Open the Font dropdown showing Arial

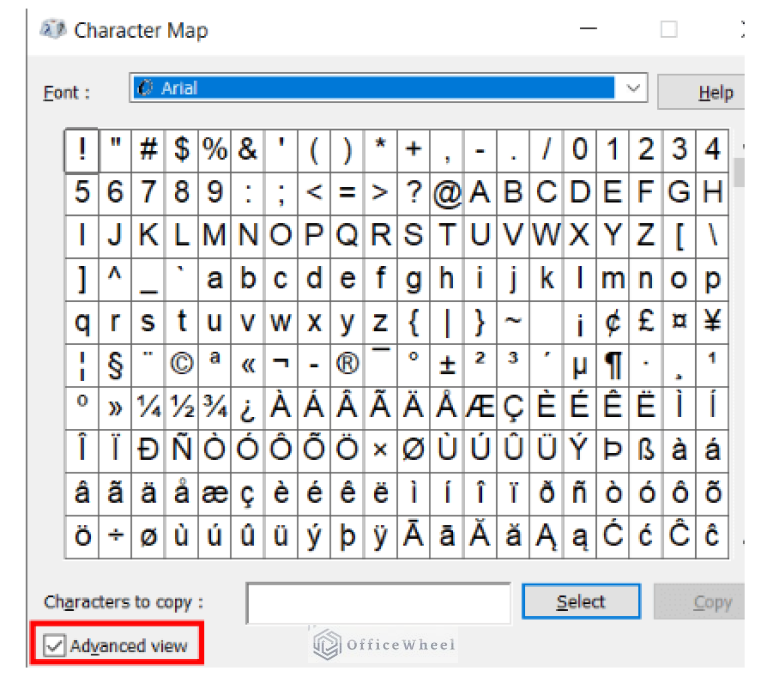(375, 89)
